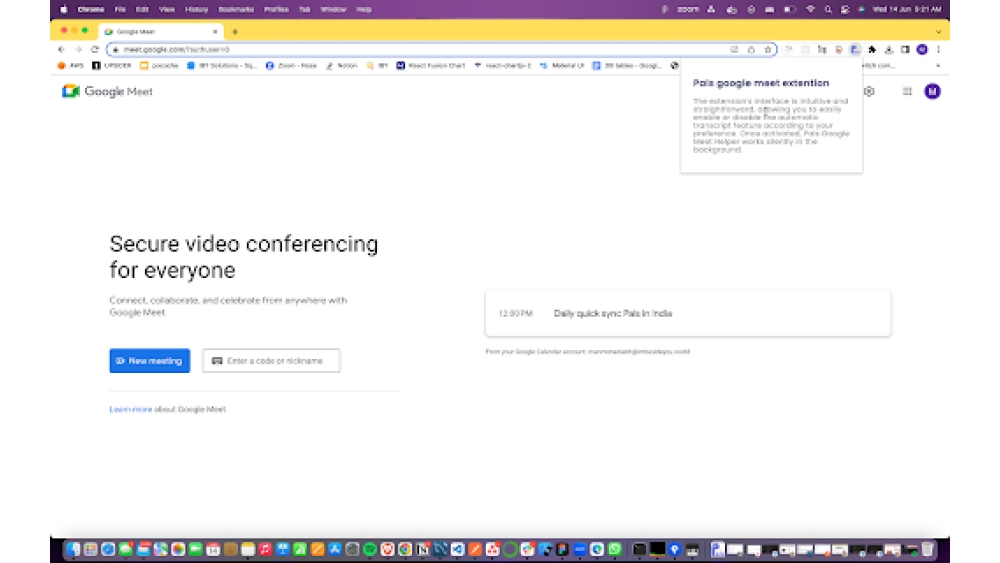Viewport: 1000px width, 563px height.
Task: Click the battery status icon
Action: (x=790, y=10)
